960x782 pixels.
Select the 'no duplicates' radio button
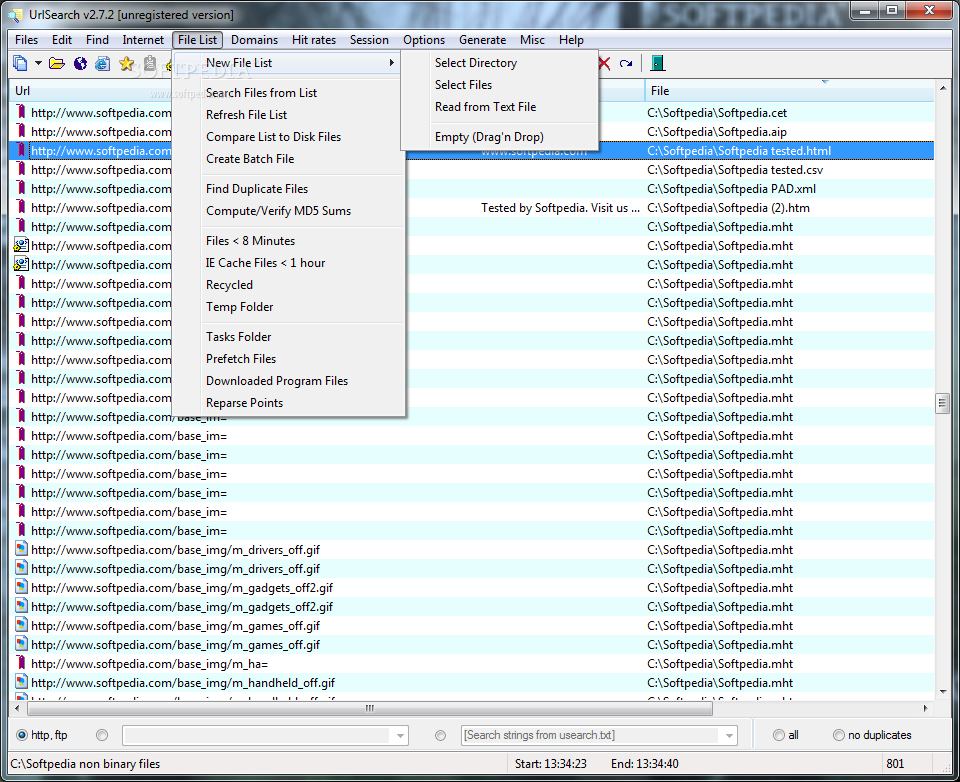tap(839, 735)
